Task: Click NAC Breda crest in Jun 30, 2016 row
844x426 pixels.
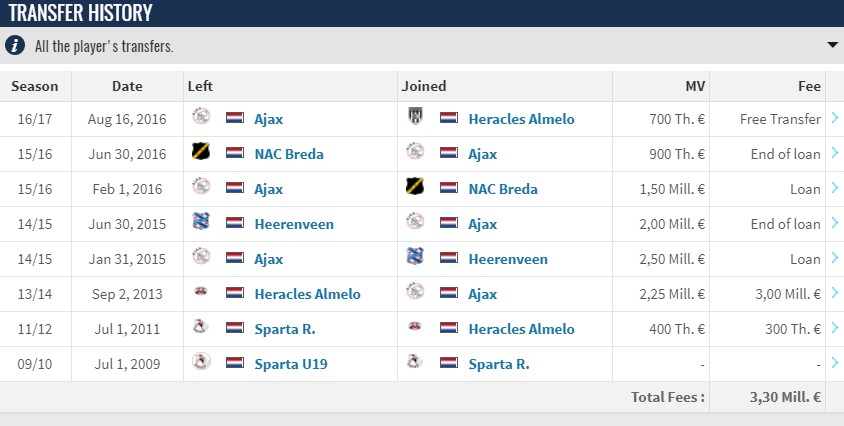Action: pos(201,151)
